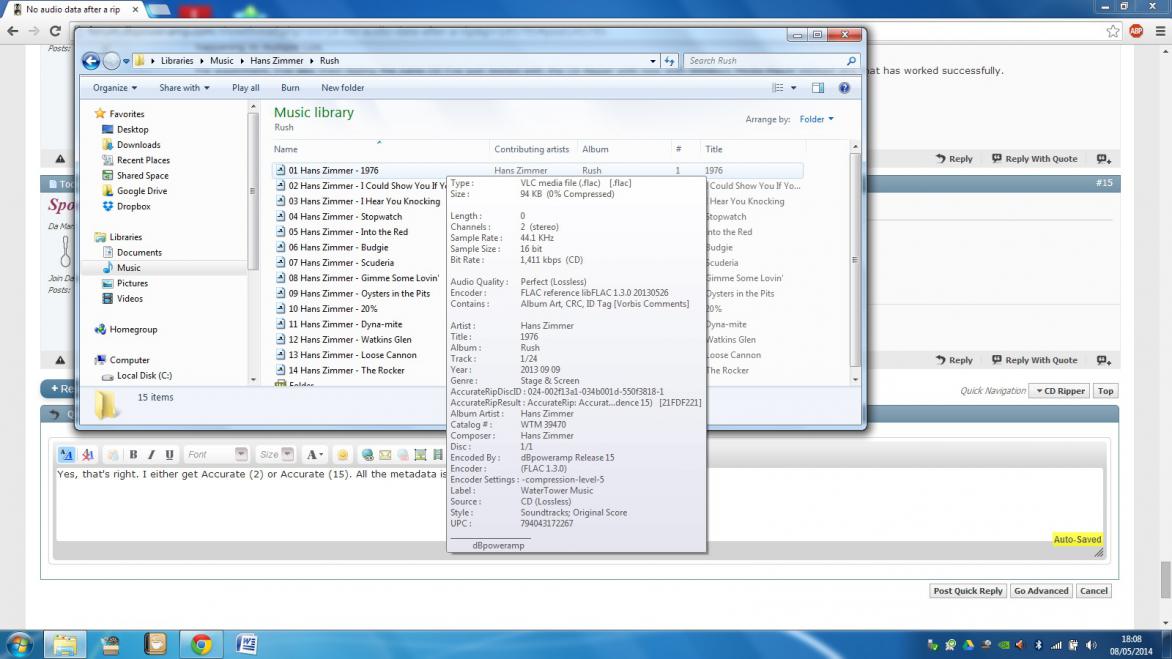1172x659 pixels.
Task: Change view using the view mode icon
Action: (x=778, y=88)
